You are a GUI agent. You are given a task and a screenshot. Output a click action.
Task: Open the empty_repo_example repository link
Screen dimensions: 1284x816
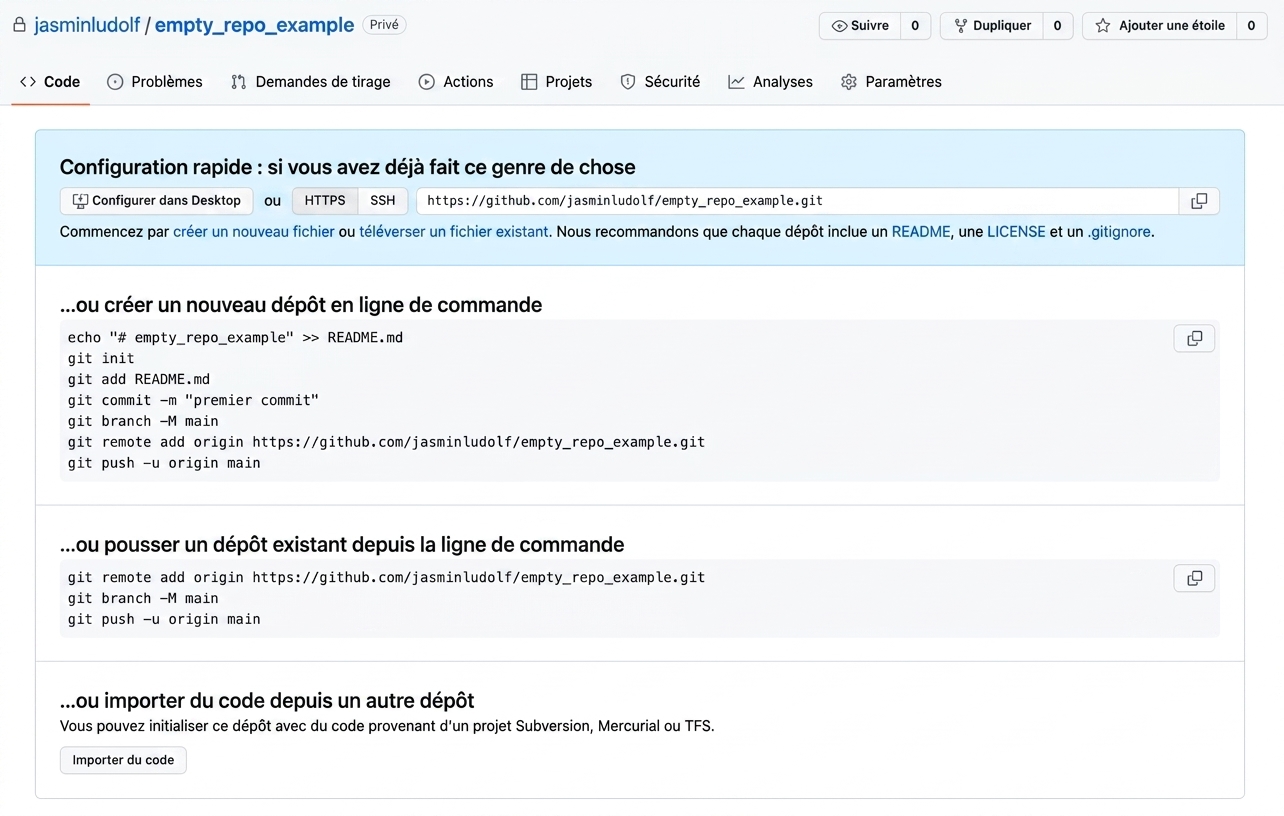click(254, 25)
